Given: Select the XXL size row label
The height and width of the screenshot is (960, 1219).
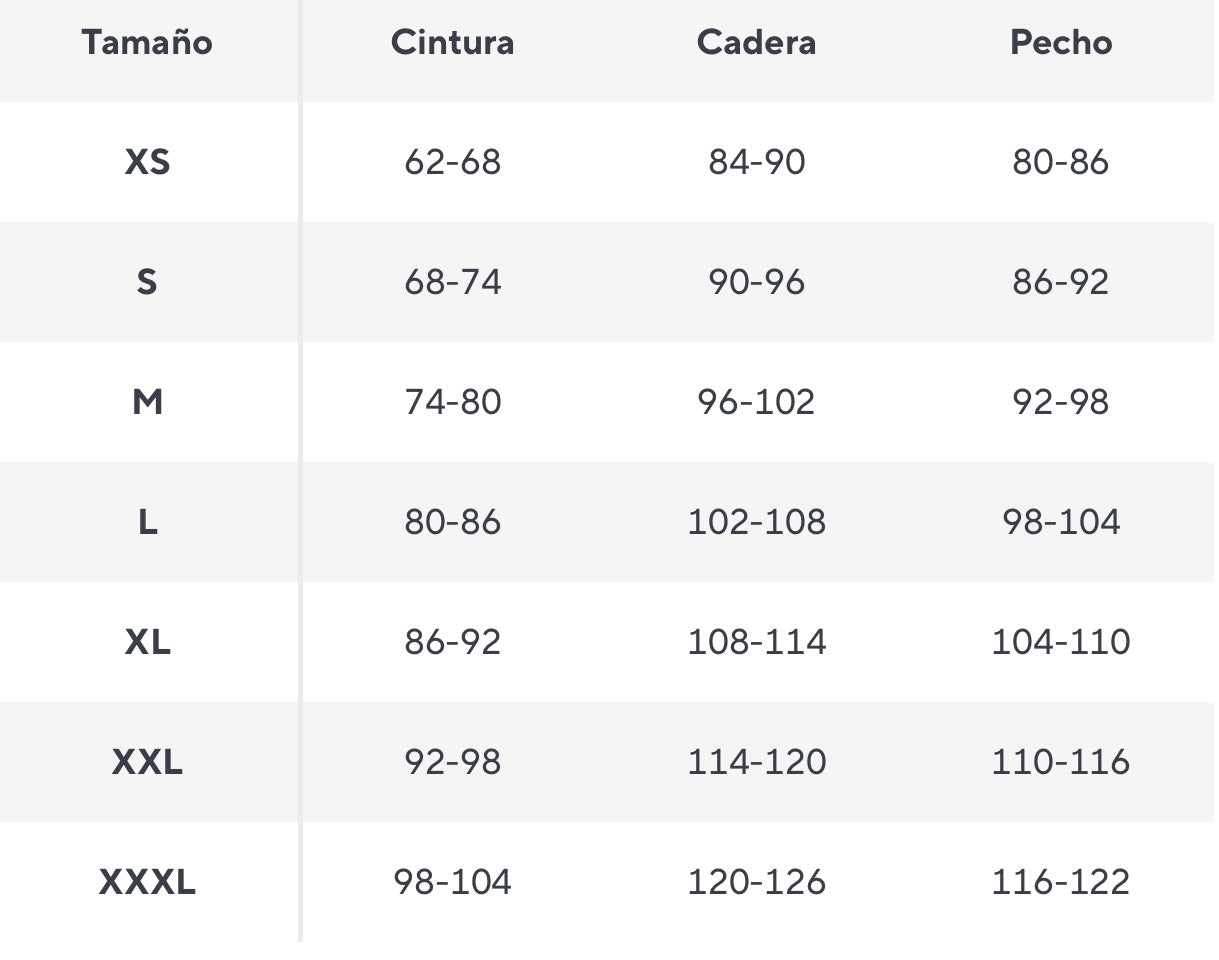Looking at the screenshot, I should point(147,762).
